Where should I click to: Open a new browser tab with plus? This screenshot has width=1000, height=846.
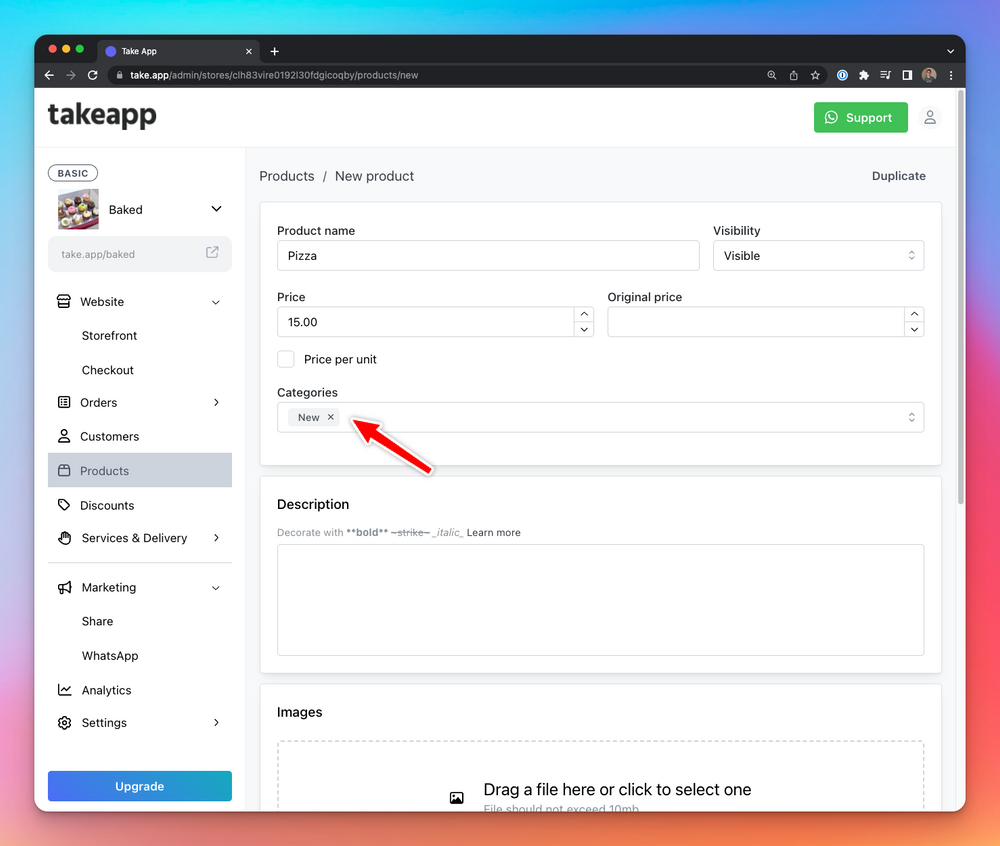(x=275, y=52)
